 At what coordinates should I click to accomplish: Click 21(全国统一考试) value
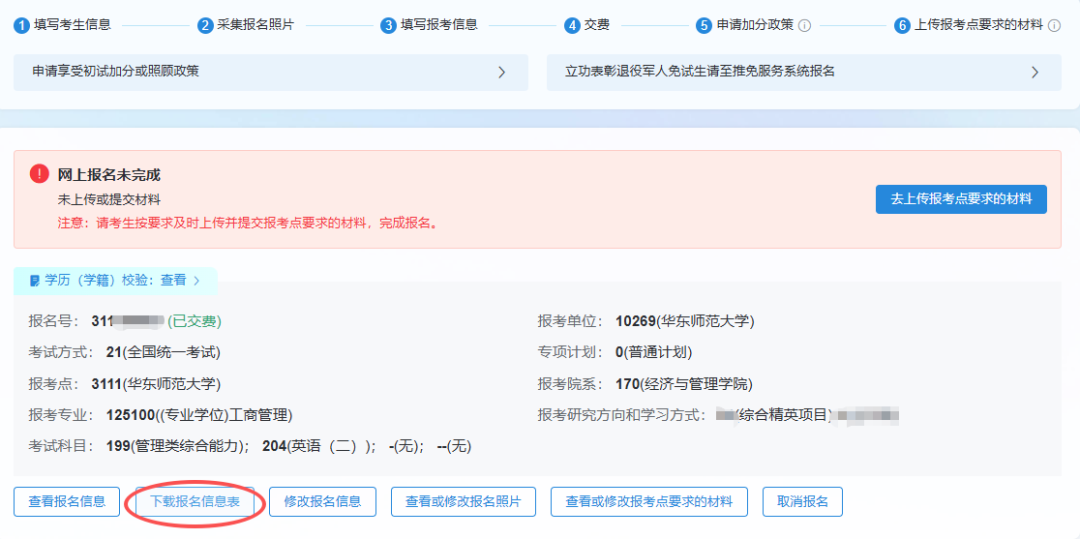(163, 352)
